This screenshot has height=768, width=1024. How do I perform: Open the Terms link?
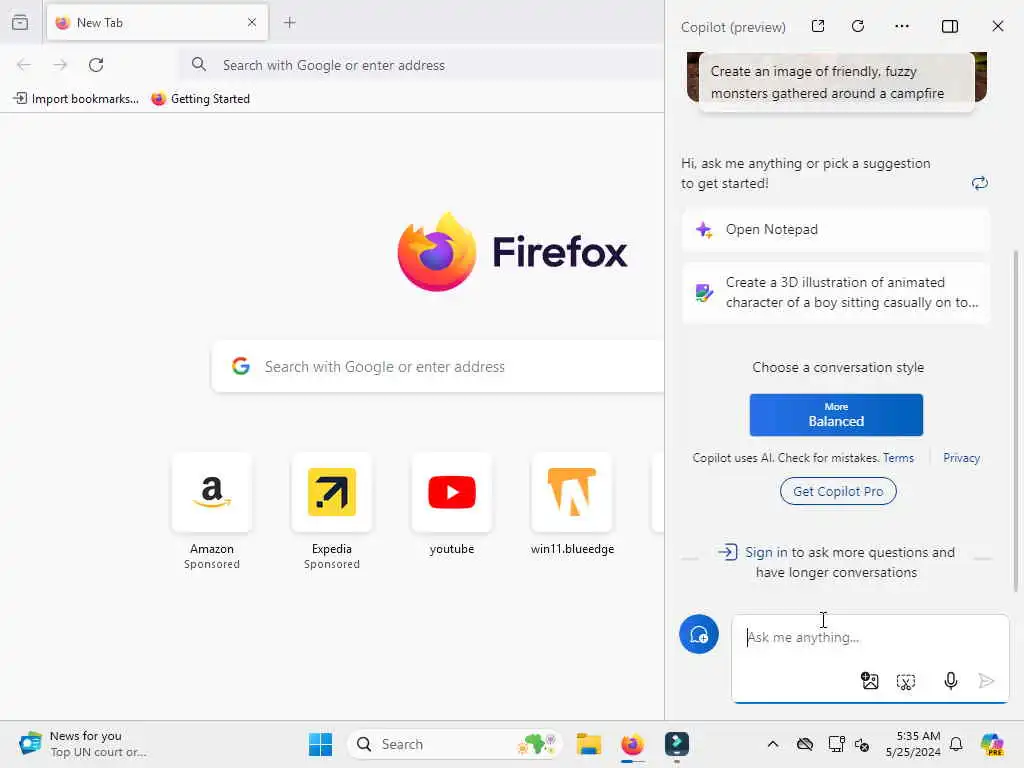point(898,458)
